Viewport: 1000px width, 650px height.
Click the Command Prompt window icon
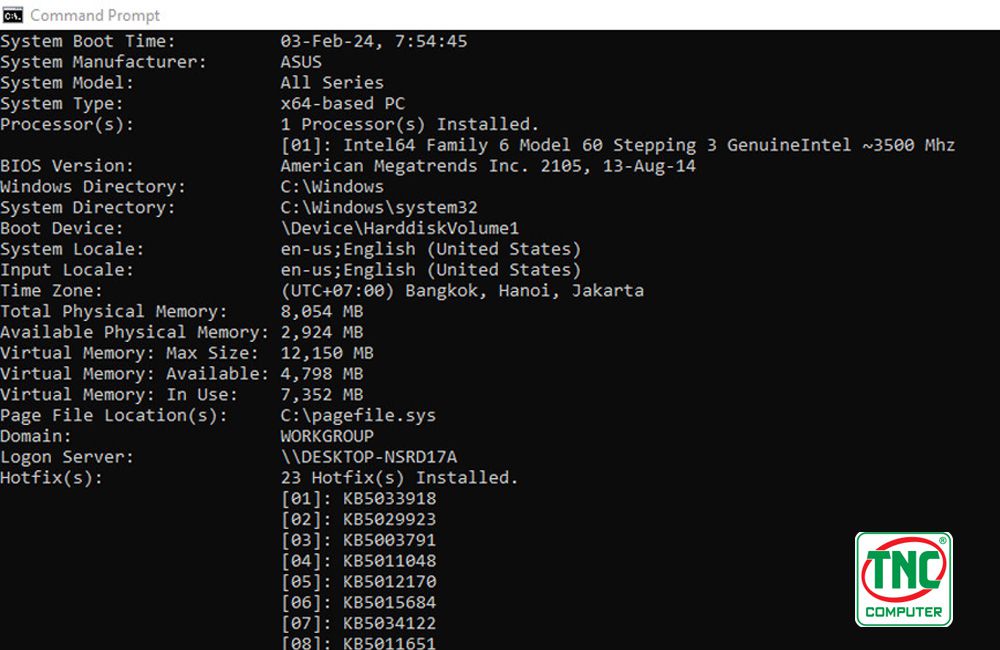coord(12,15)
